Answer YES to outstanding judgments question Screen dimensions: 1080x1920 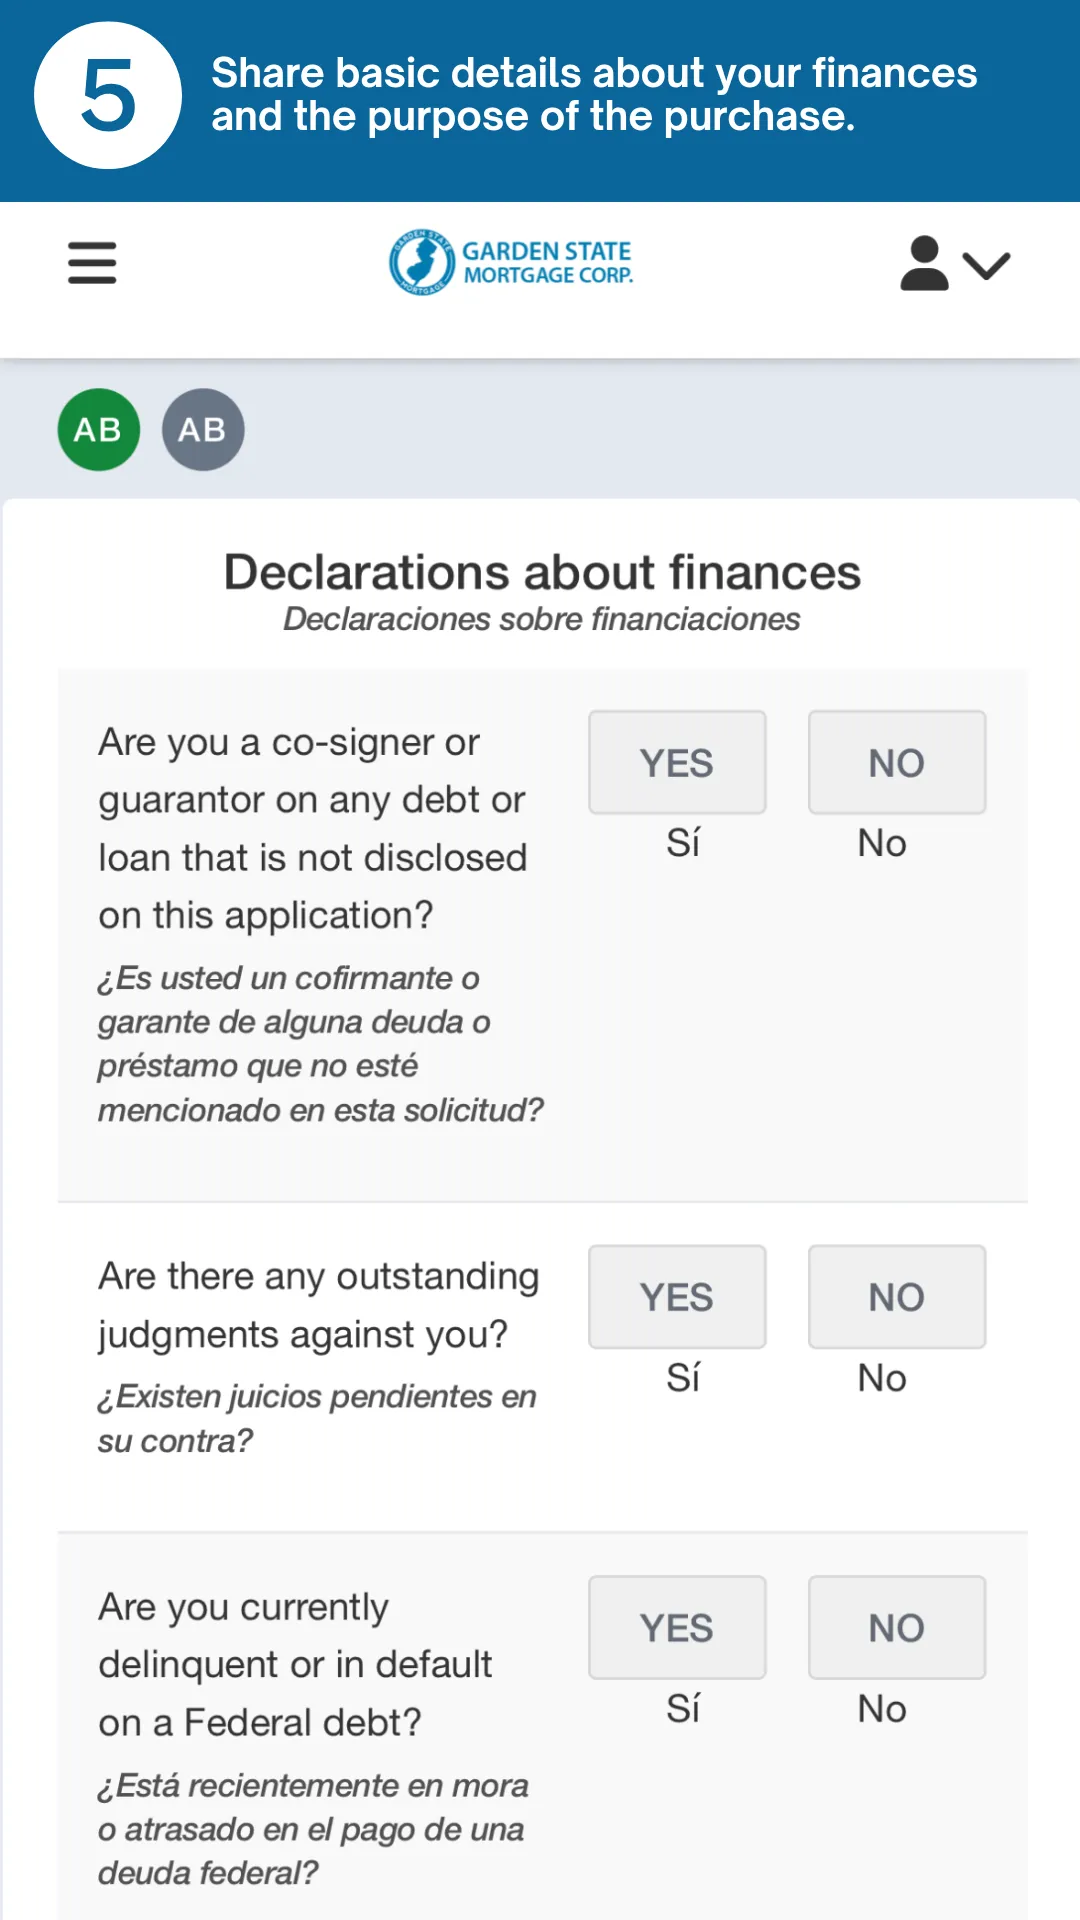click(677, 1297)
